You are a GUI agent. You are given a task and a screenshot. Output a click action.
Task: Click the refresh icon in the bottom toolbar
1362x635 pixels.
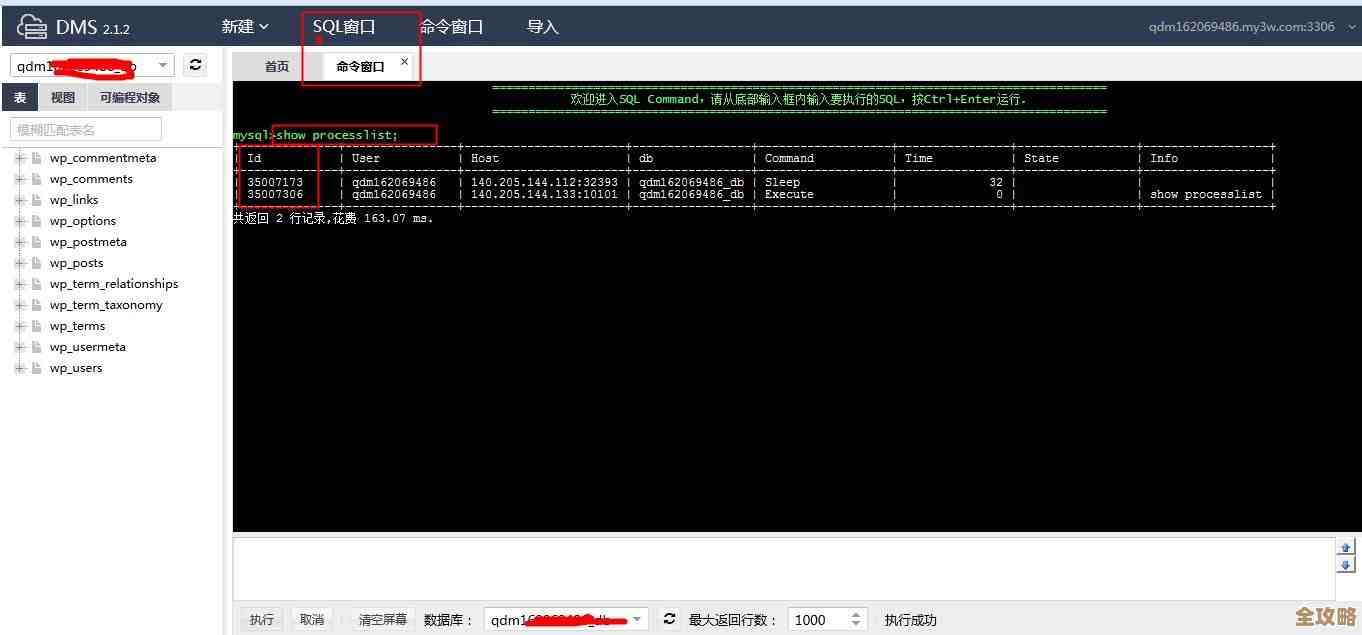(669, 618)
